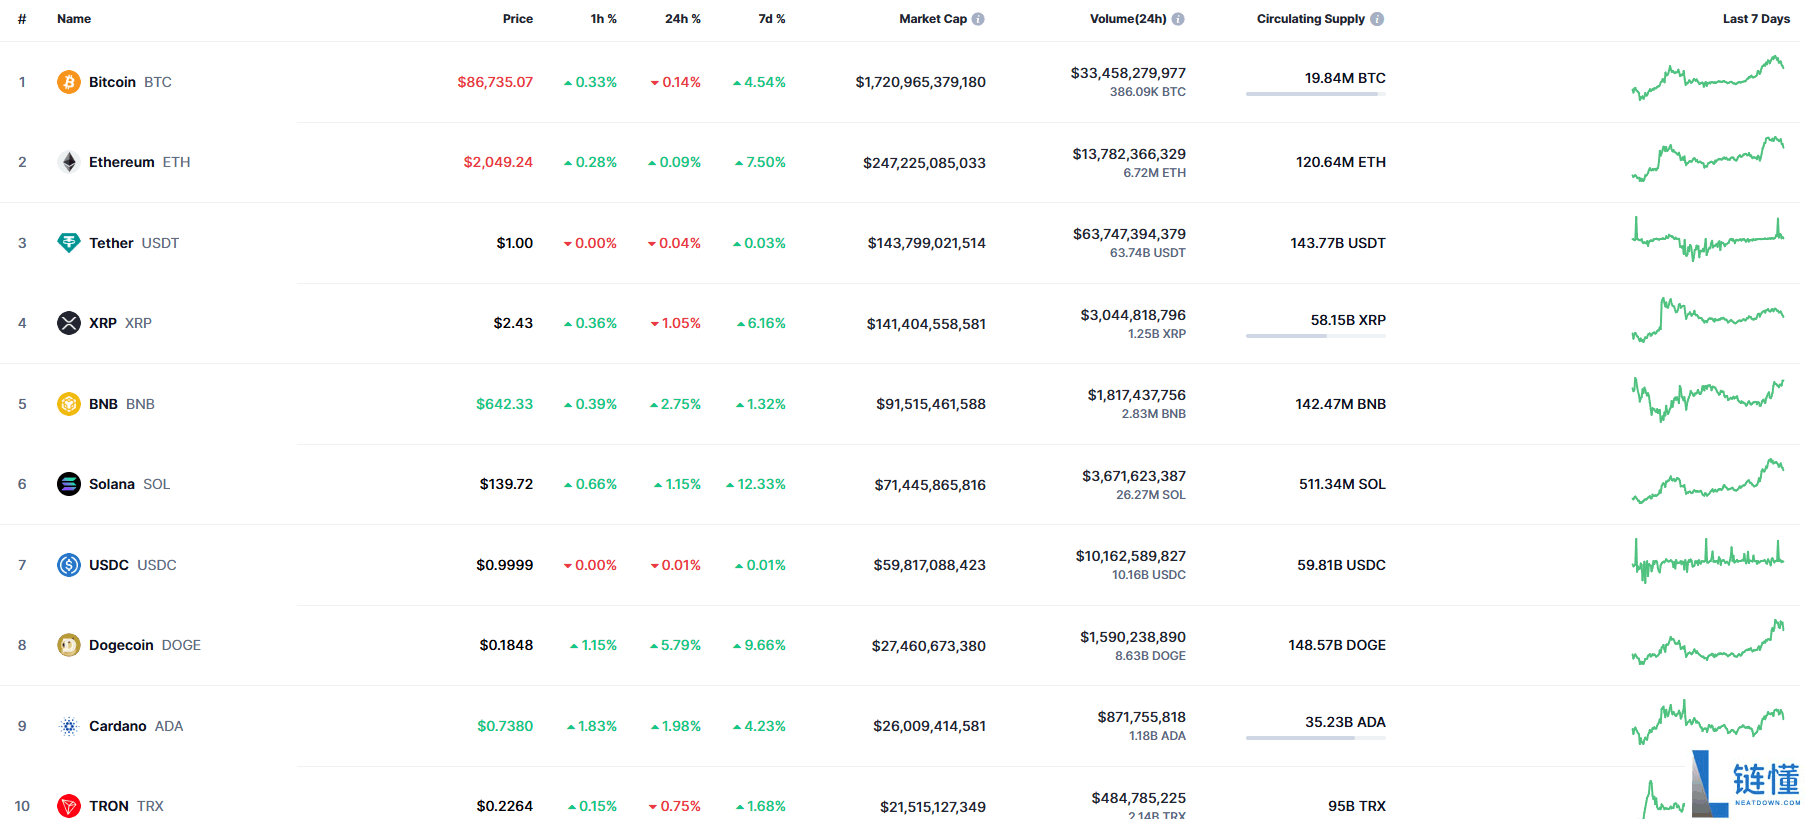Click the Cardano logo icon

[x=69, y=726]
